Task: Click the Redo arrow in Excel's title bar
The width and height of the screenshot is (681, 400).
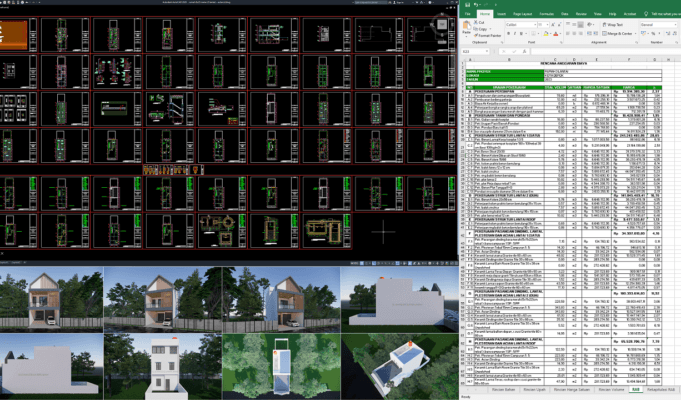Action: click(486, 5)
